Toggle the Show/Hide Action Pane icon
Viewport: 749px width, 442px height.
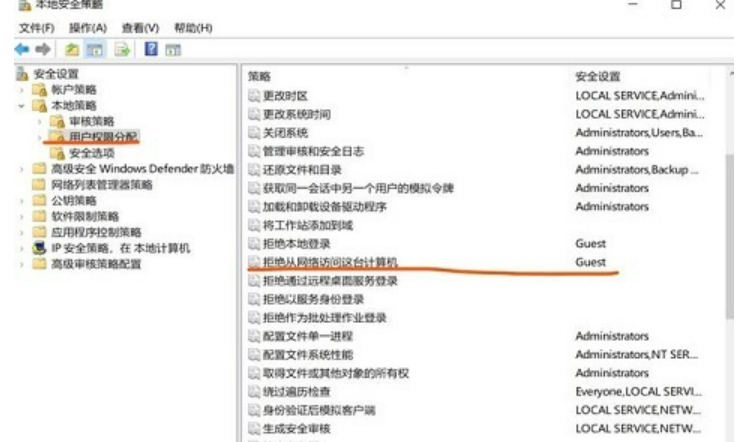pos(172,49)
